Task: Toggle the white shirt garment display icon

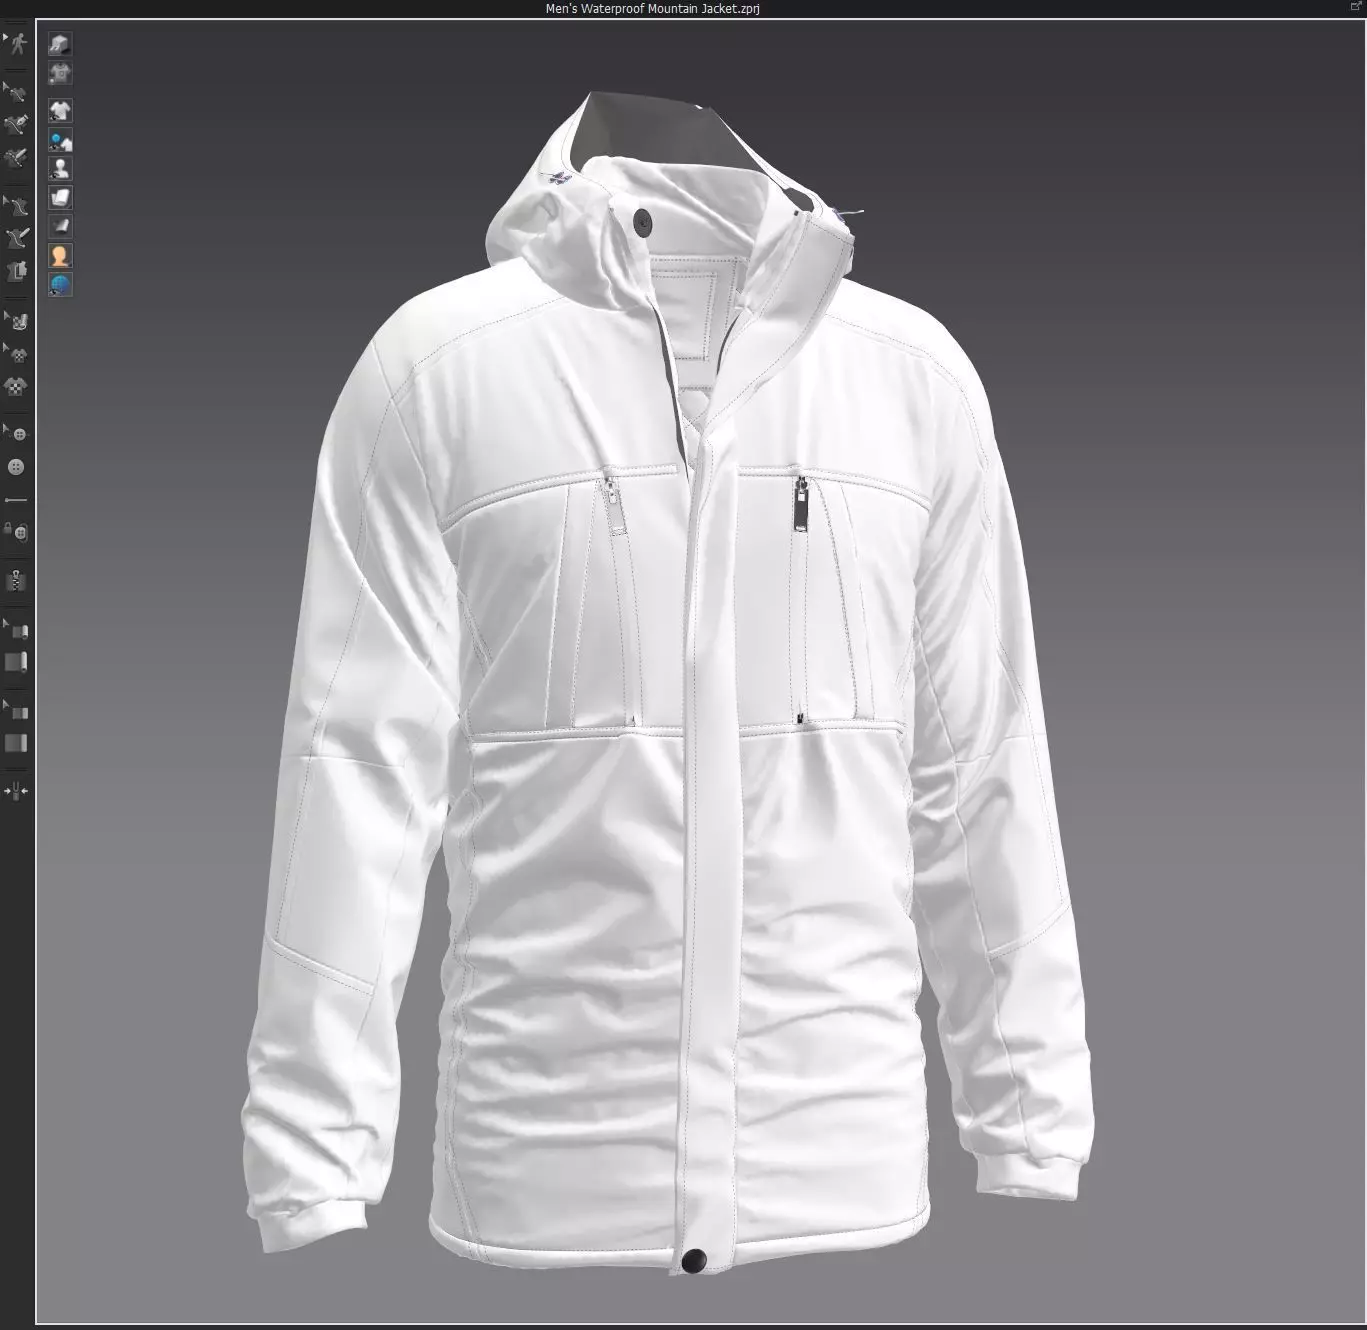Action: coord(60,110)
